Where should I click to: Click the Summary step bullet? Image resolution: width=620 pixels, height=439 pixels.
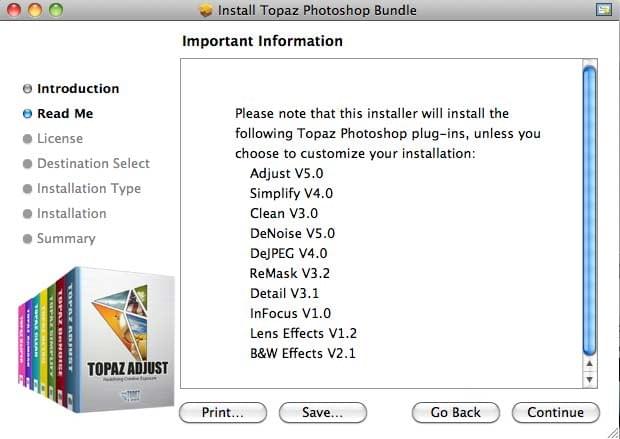[x=27, y=239]
